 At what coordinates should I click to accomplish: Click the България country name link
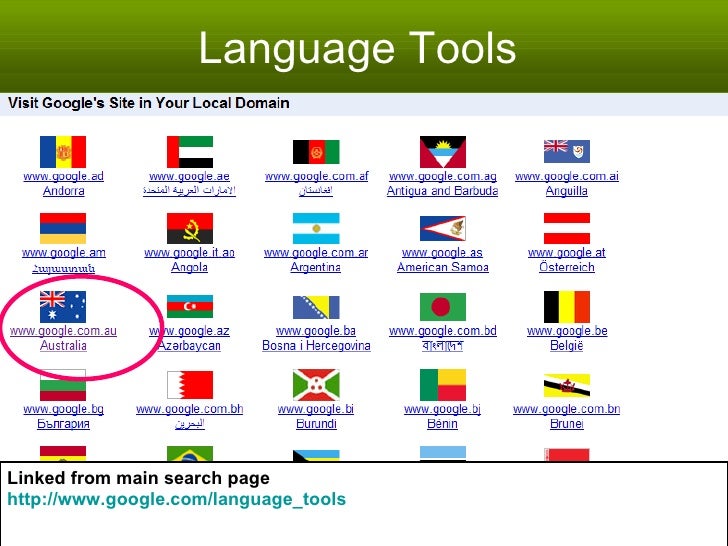(x=64, y=423)
